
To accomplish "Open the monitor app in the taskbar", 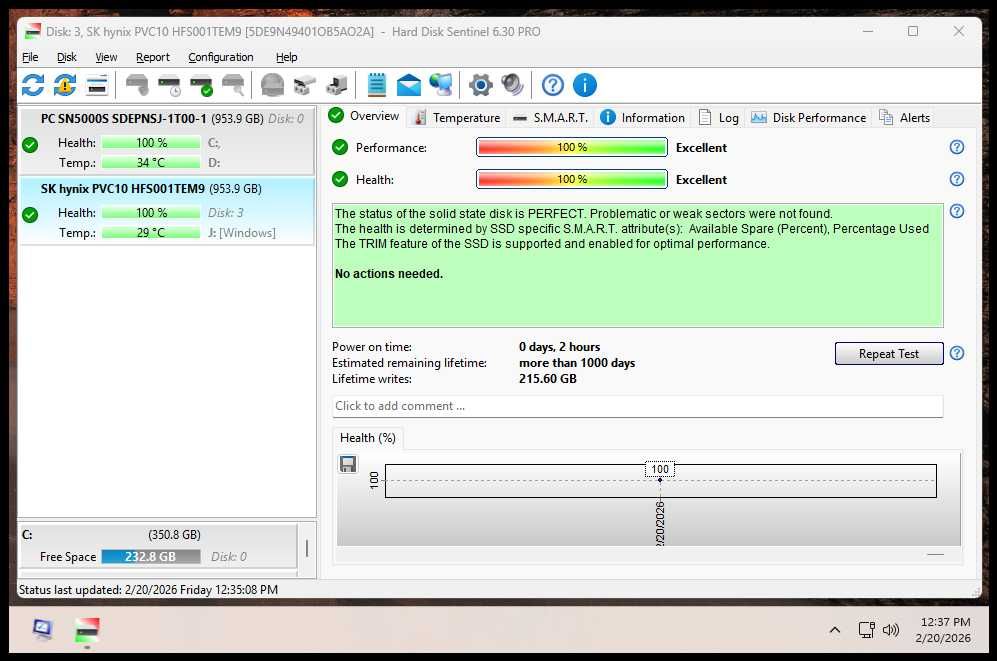I will 42,630.
